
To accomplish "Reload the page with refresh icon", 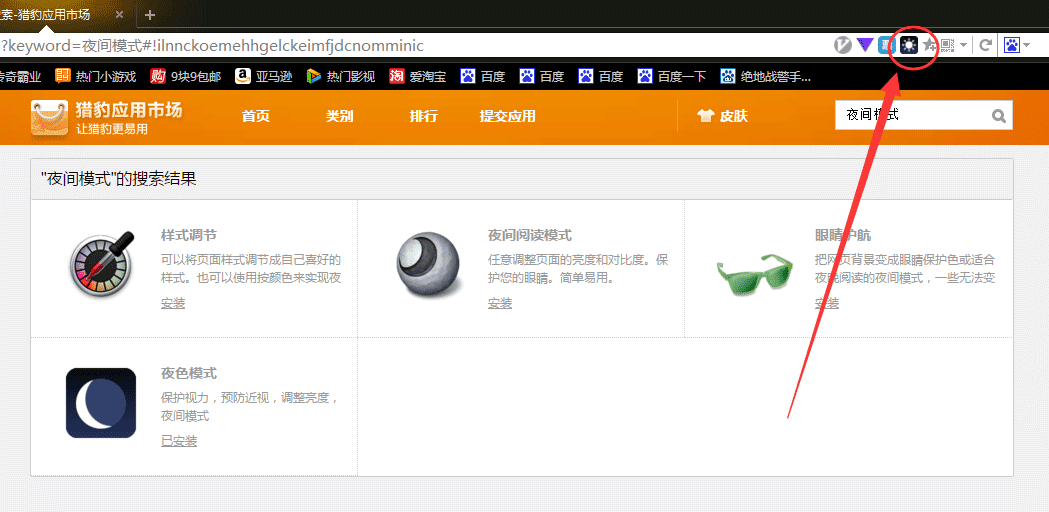I will pyautogui.click(x=985, y=46).
